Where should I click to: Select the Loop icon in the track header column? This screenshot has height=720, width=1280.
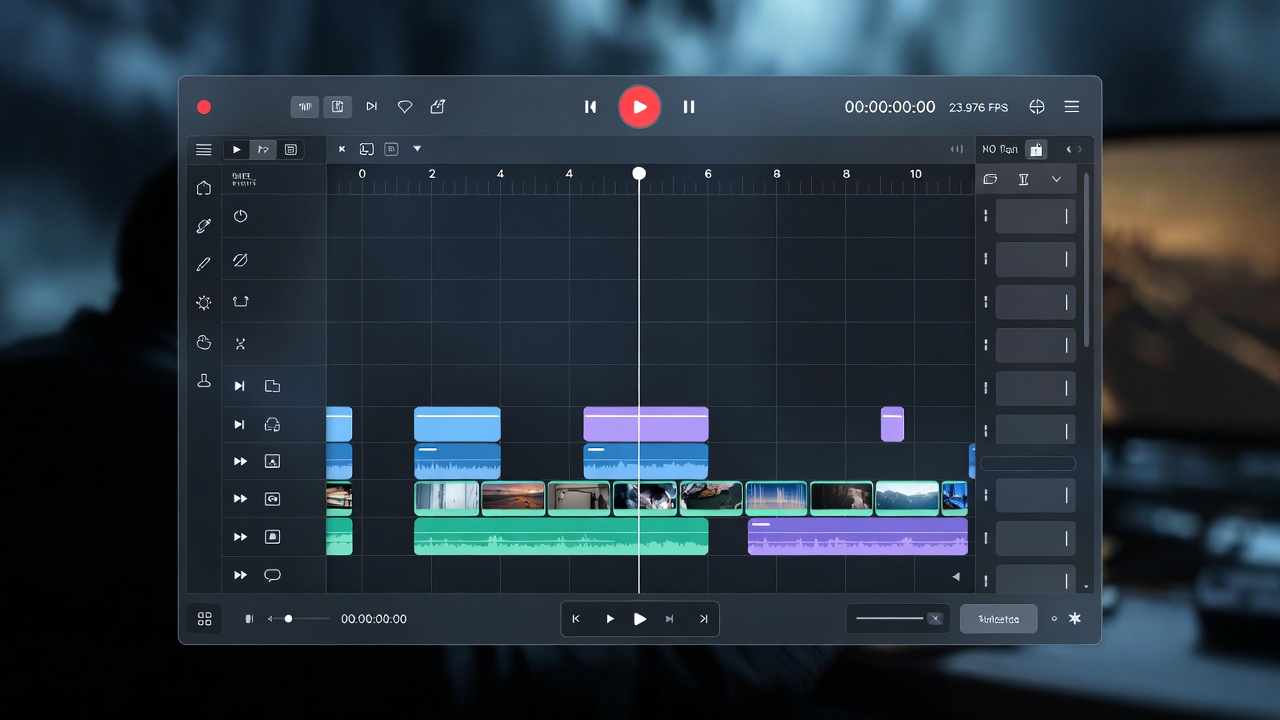(240, 301)
